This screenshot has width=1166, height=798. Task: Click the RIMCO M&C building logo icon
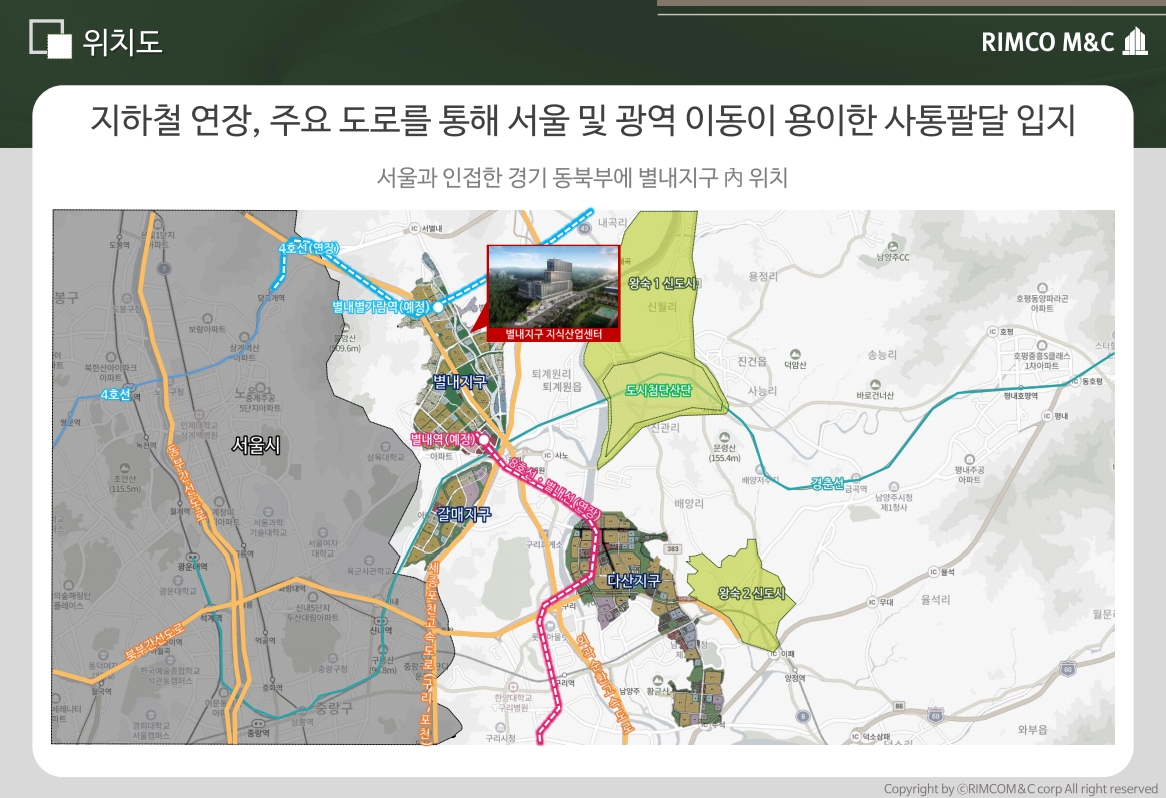[1135, 42]
